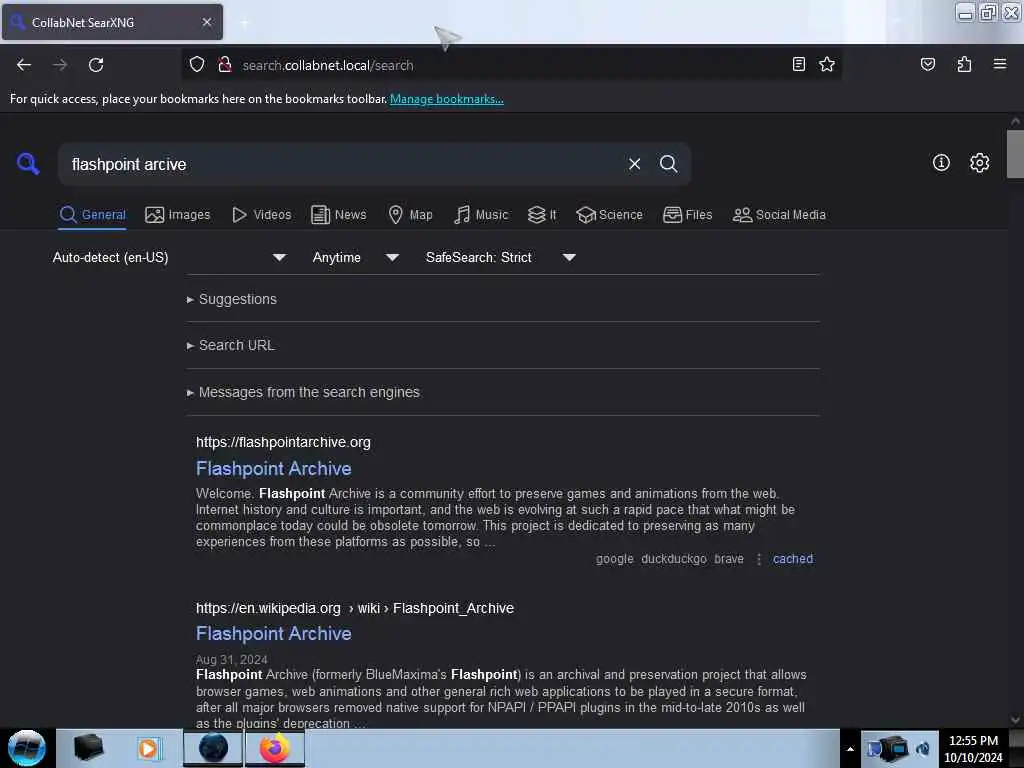Open a new browser tab

(244, 22)
